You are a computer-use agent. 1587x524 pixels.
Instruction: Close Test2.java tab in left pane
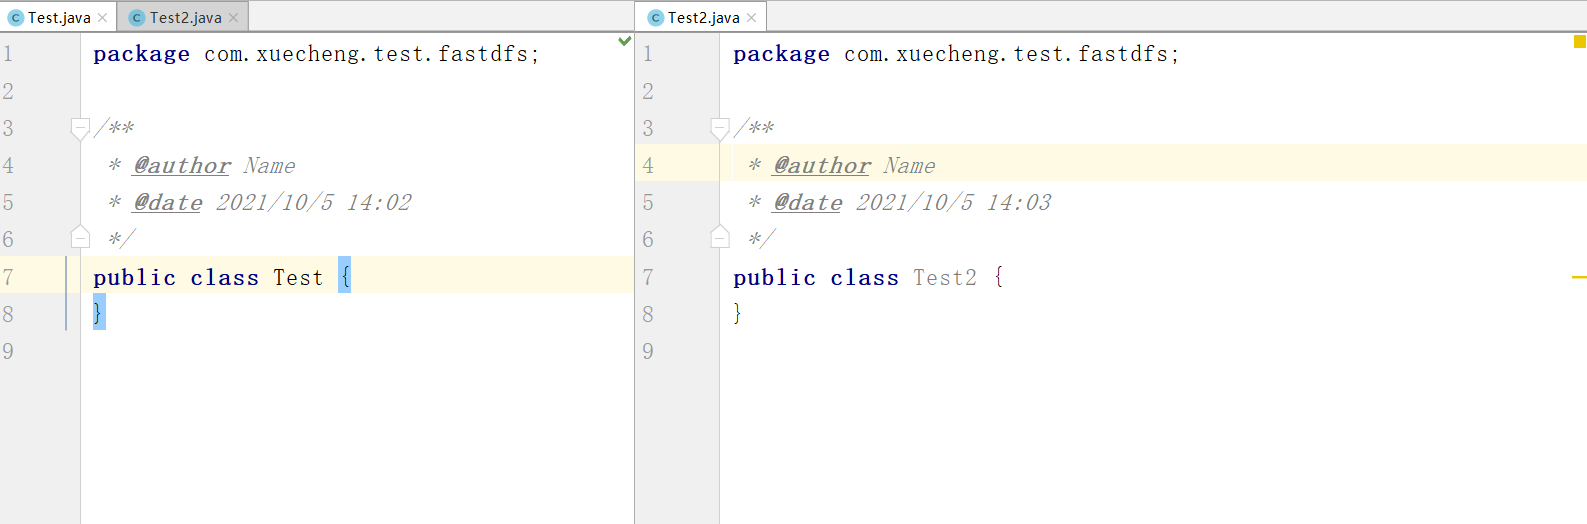coord(233,18)
